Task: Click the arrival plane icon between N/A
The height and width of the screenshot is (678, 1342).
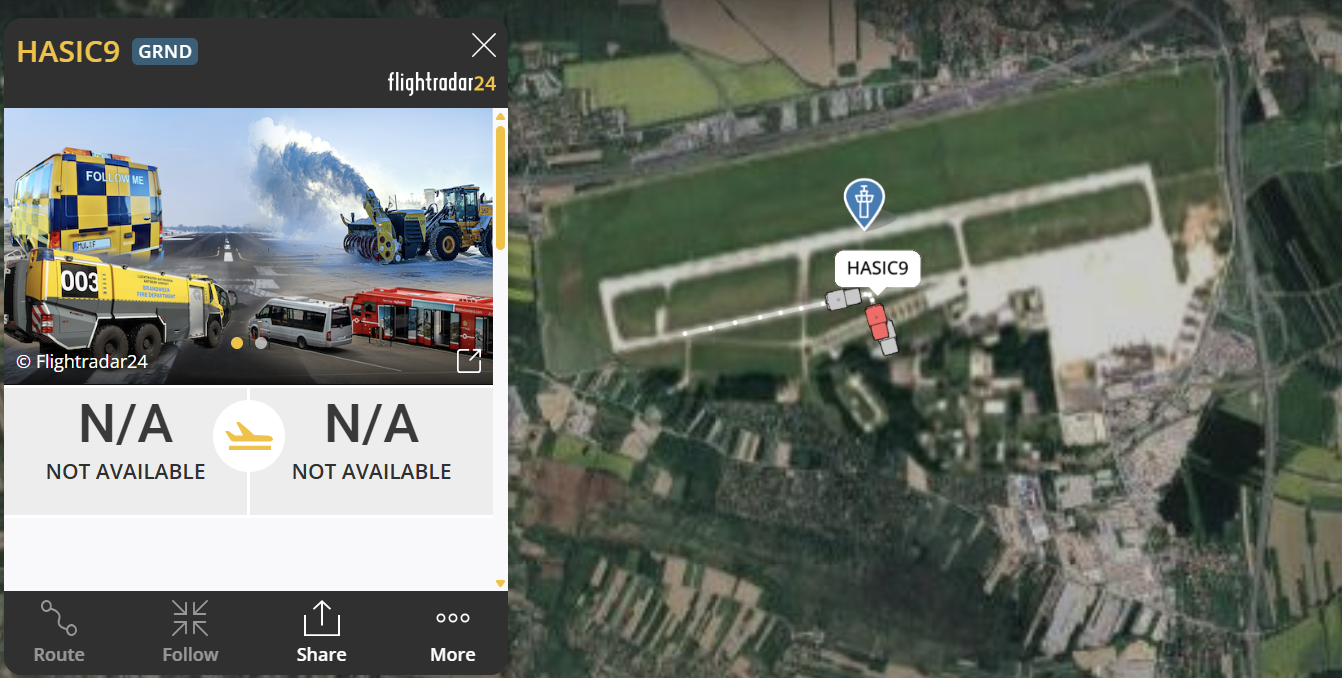Action: tap(249, 437)
